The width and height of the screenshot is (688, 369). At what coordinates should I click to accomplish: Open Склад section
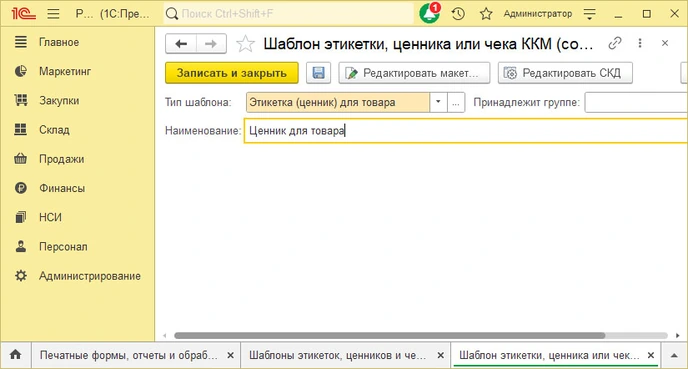pyautogui.click(x=54, y=130)
